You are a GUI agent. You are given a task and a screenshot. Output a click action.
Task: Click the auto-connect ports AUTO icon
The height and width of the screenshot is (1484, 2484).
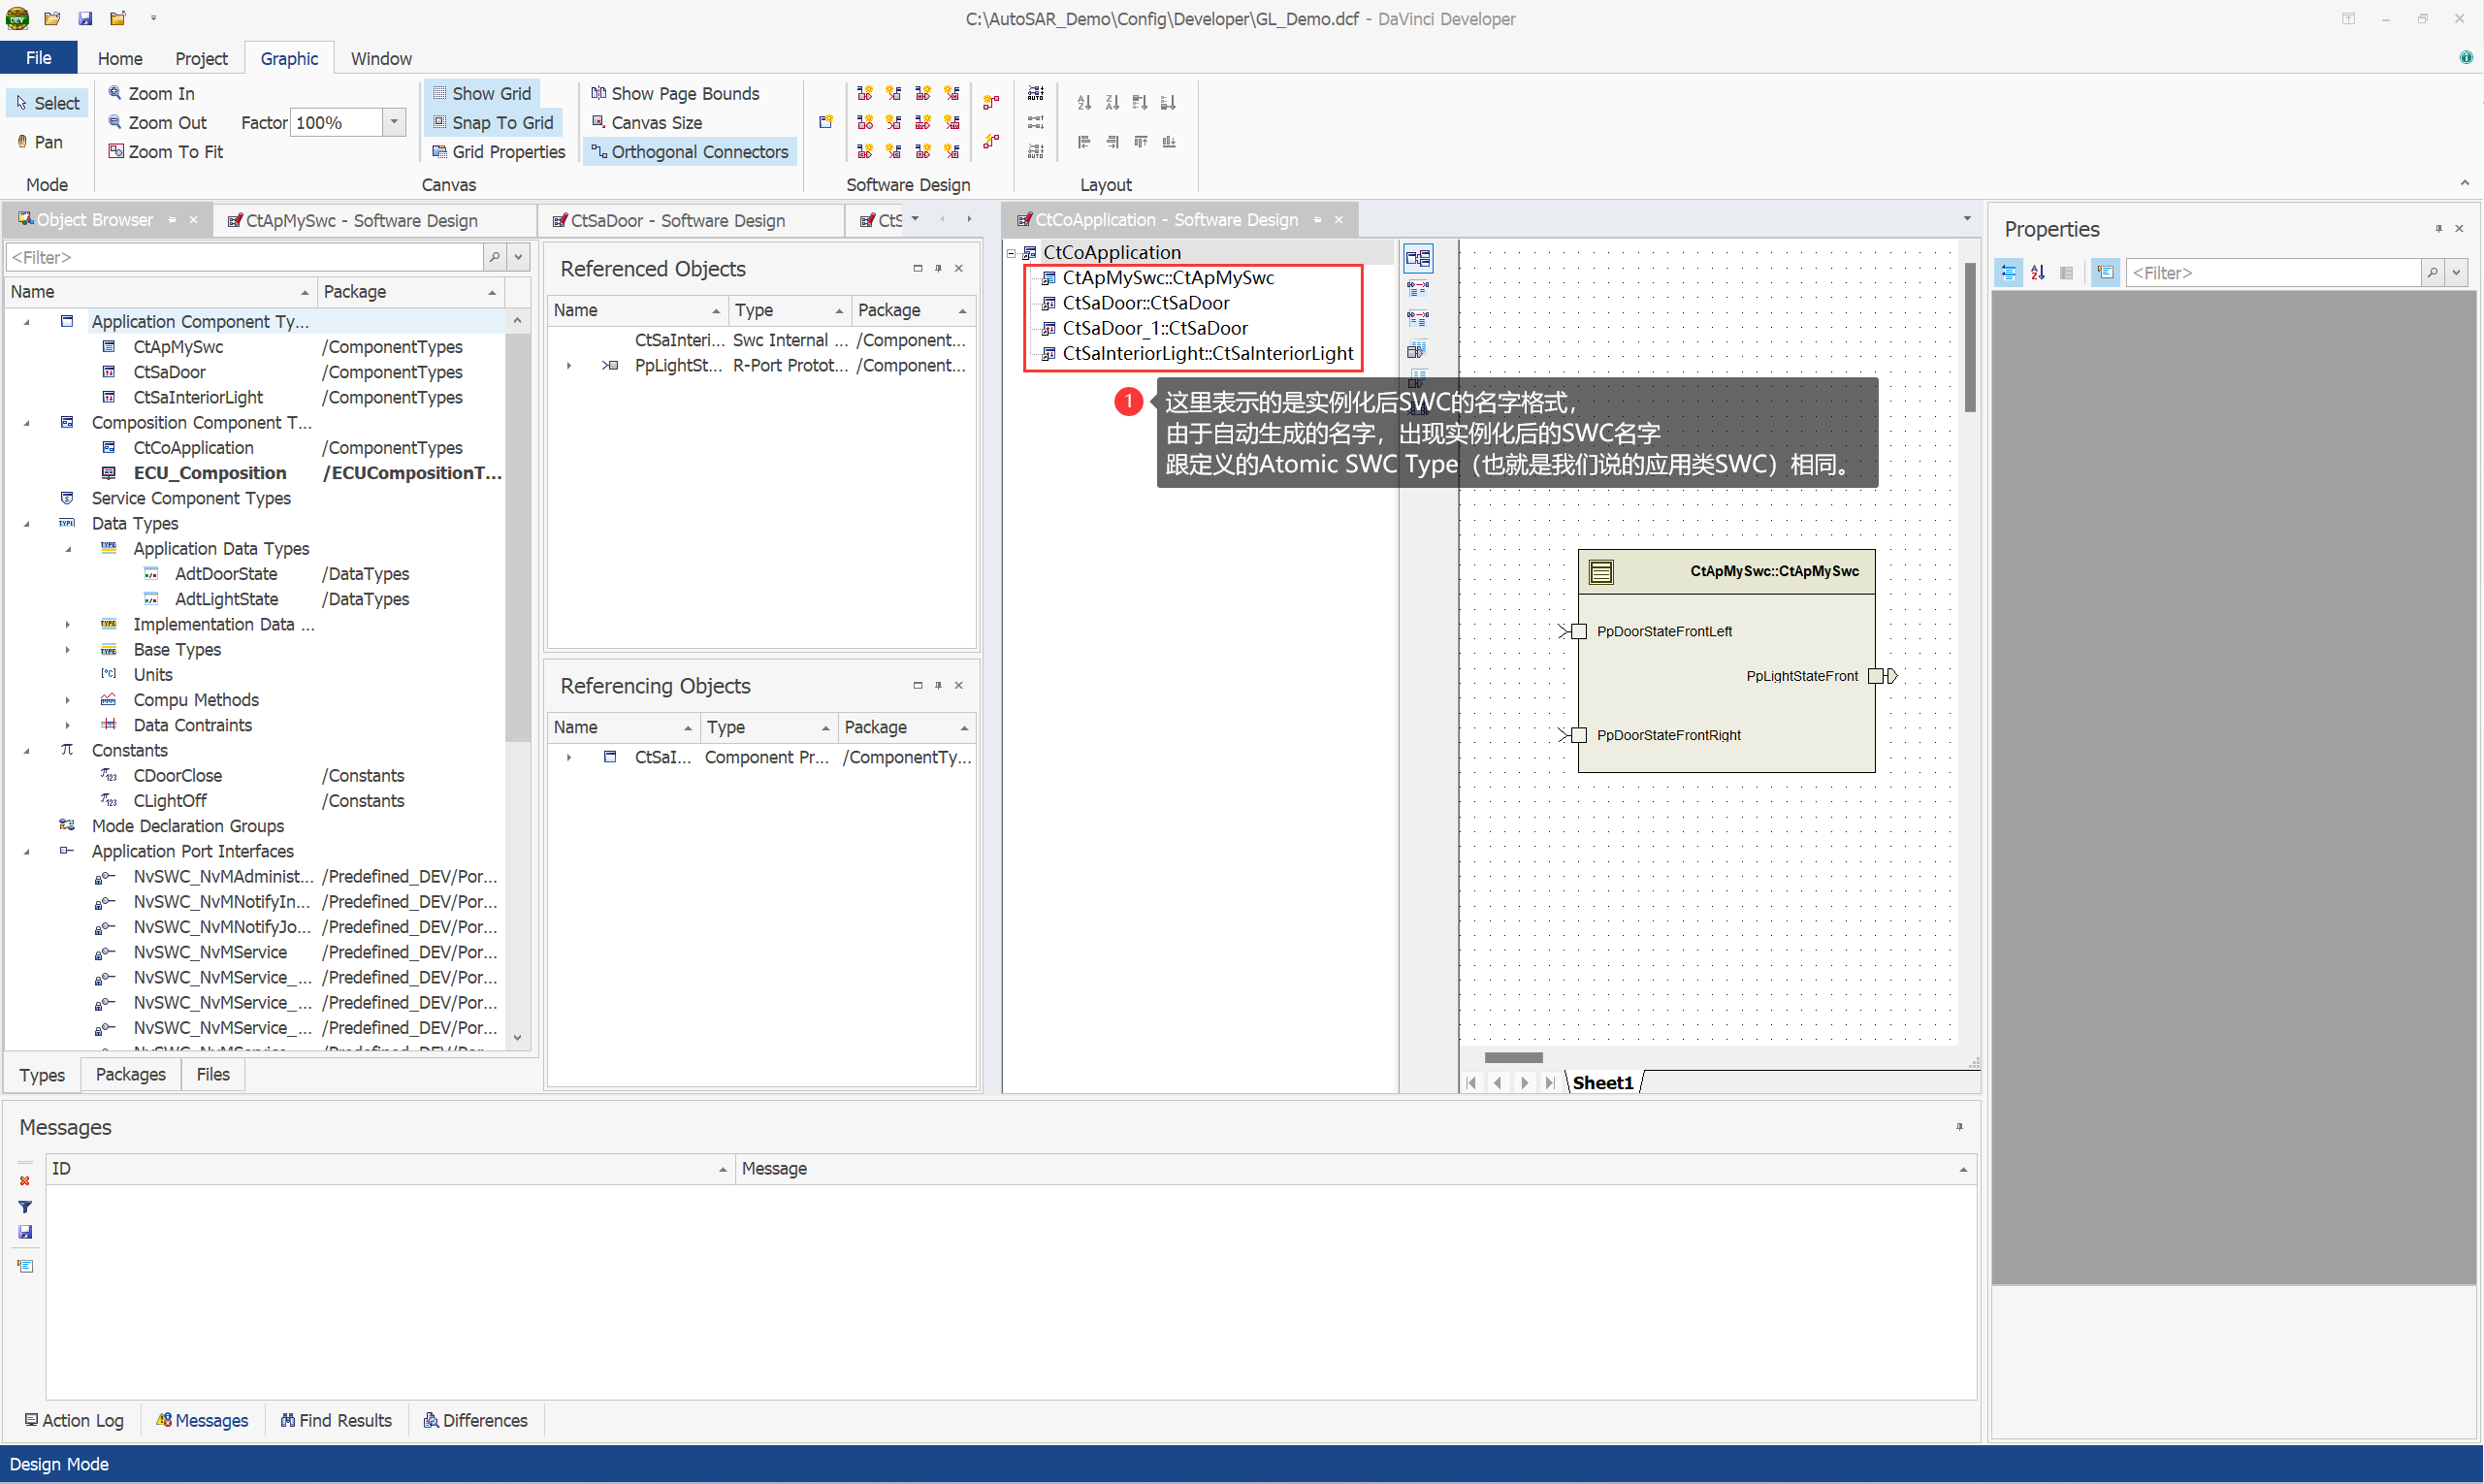(1035, 93)
